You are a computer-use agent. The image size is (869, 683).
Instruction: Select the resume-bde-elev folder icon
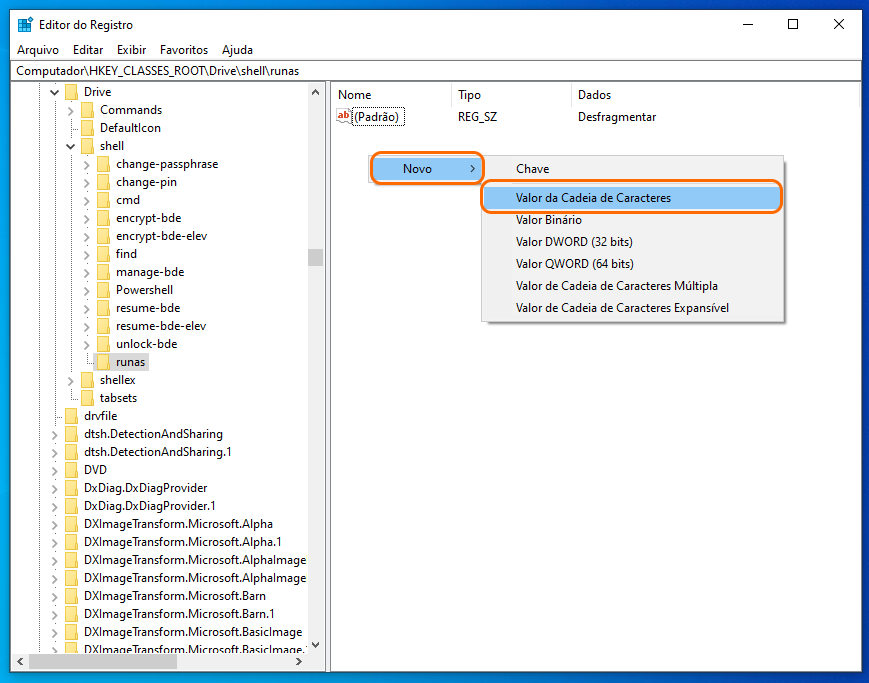104,326
